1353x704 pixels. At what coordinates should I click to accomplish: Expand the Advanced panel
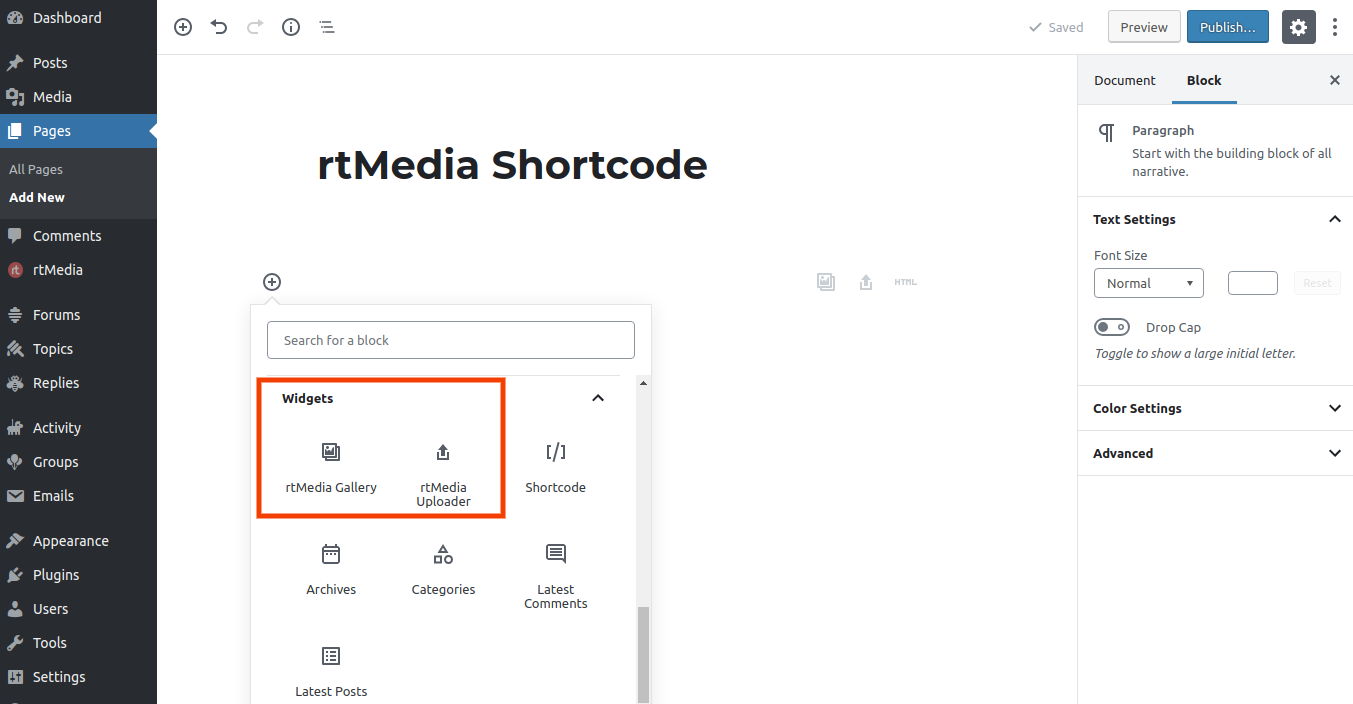coord(1217,453)
